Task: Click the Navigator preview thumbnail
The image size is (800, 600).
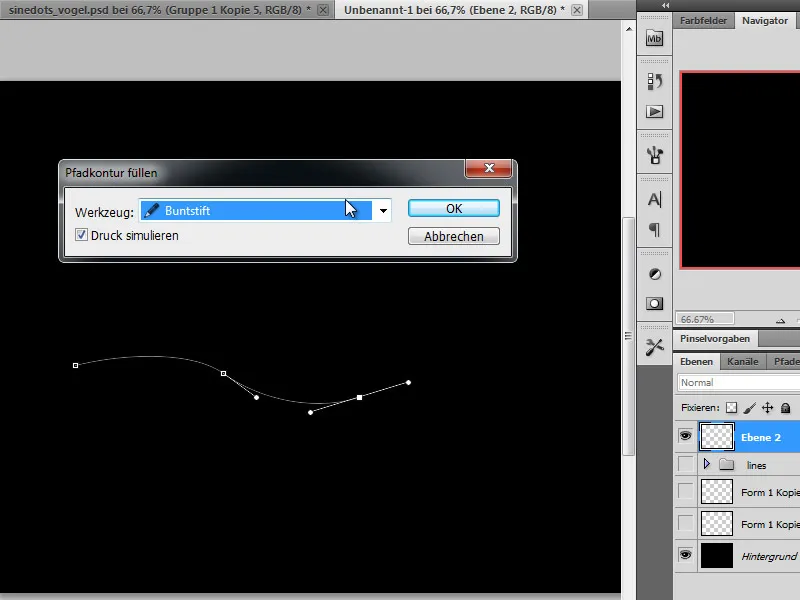Action: tap(740, 170)
